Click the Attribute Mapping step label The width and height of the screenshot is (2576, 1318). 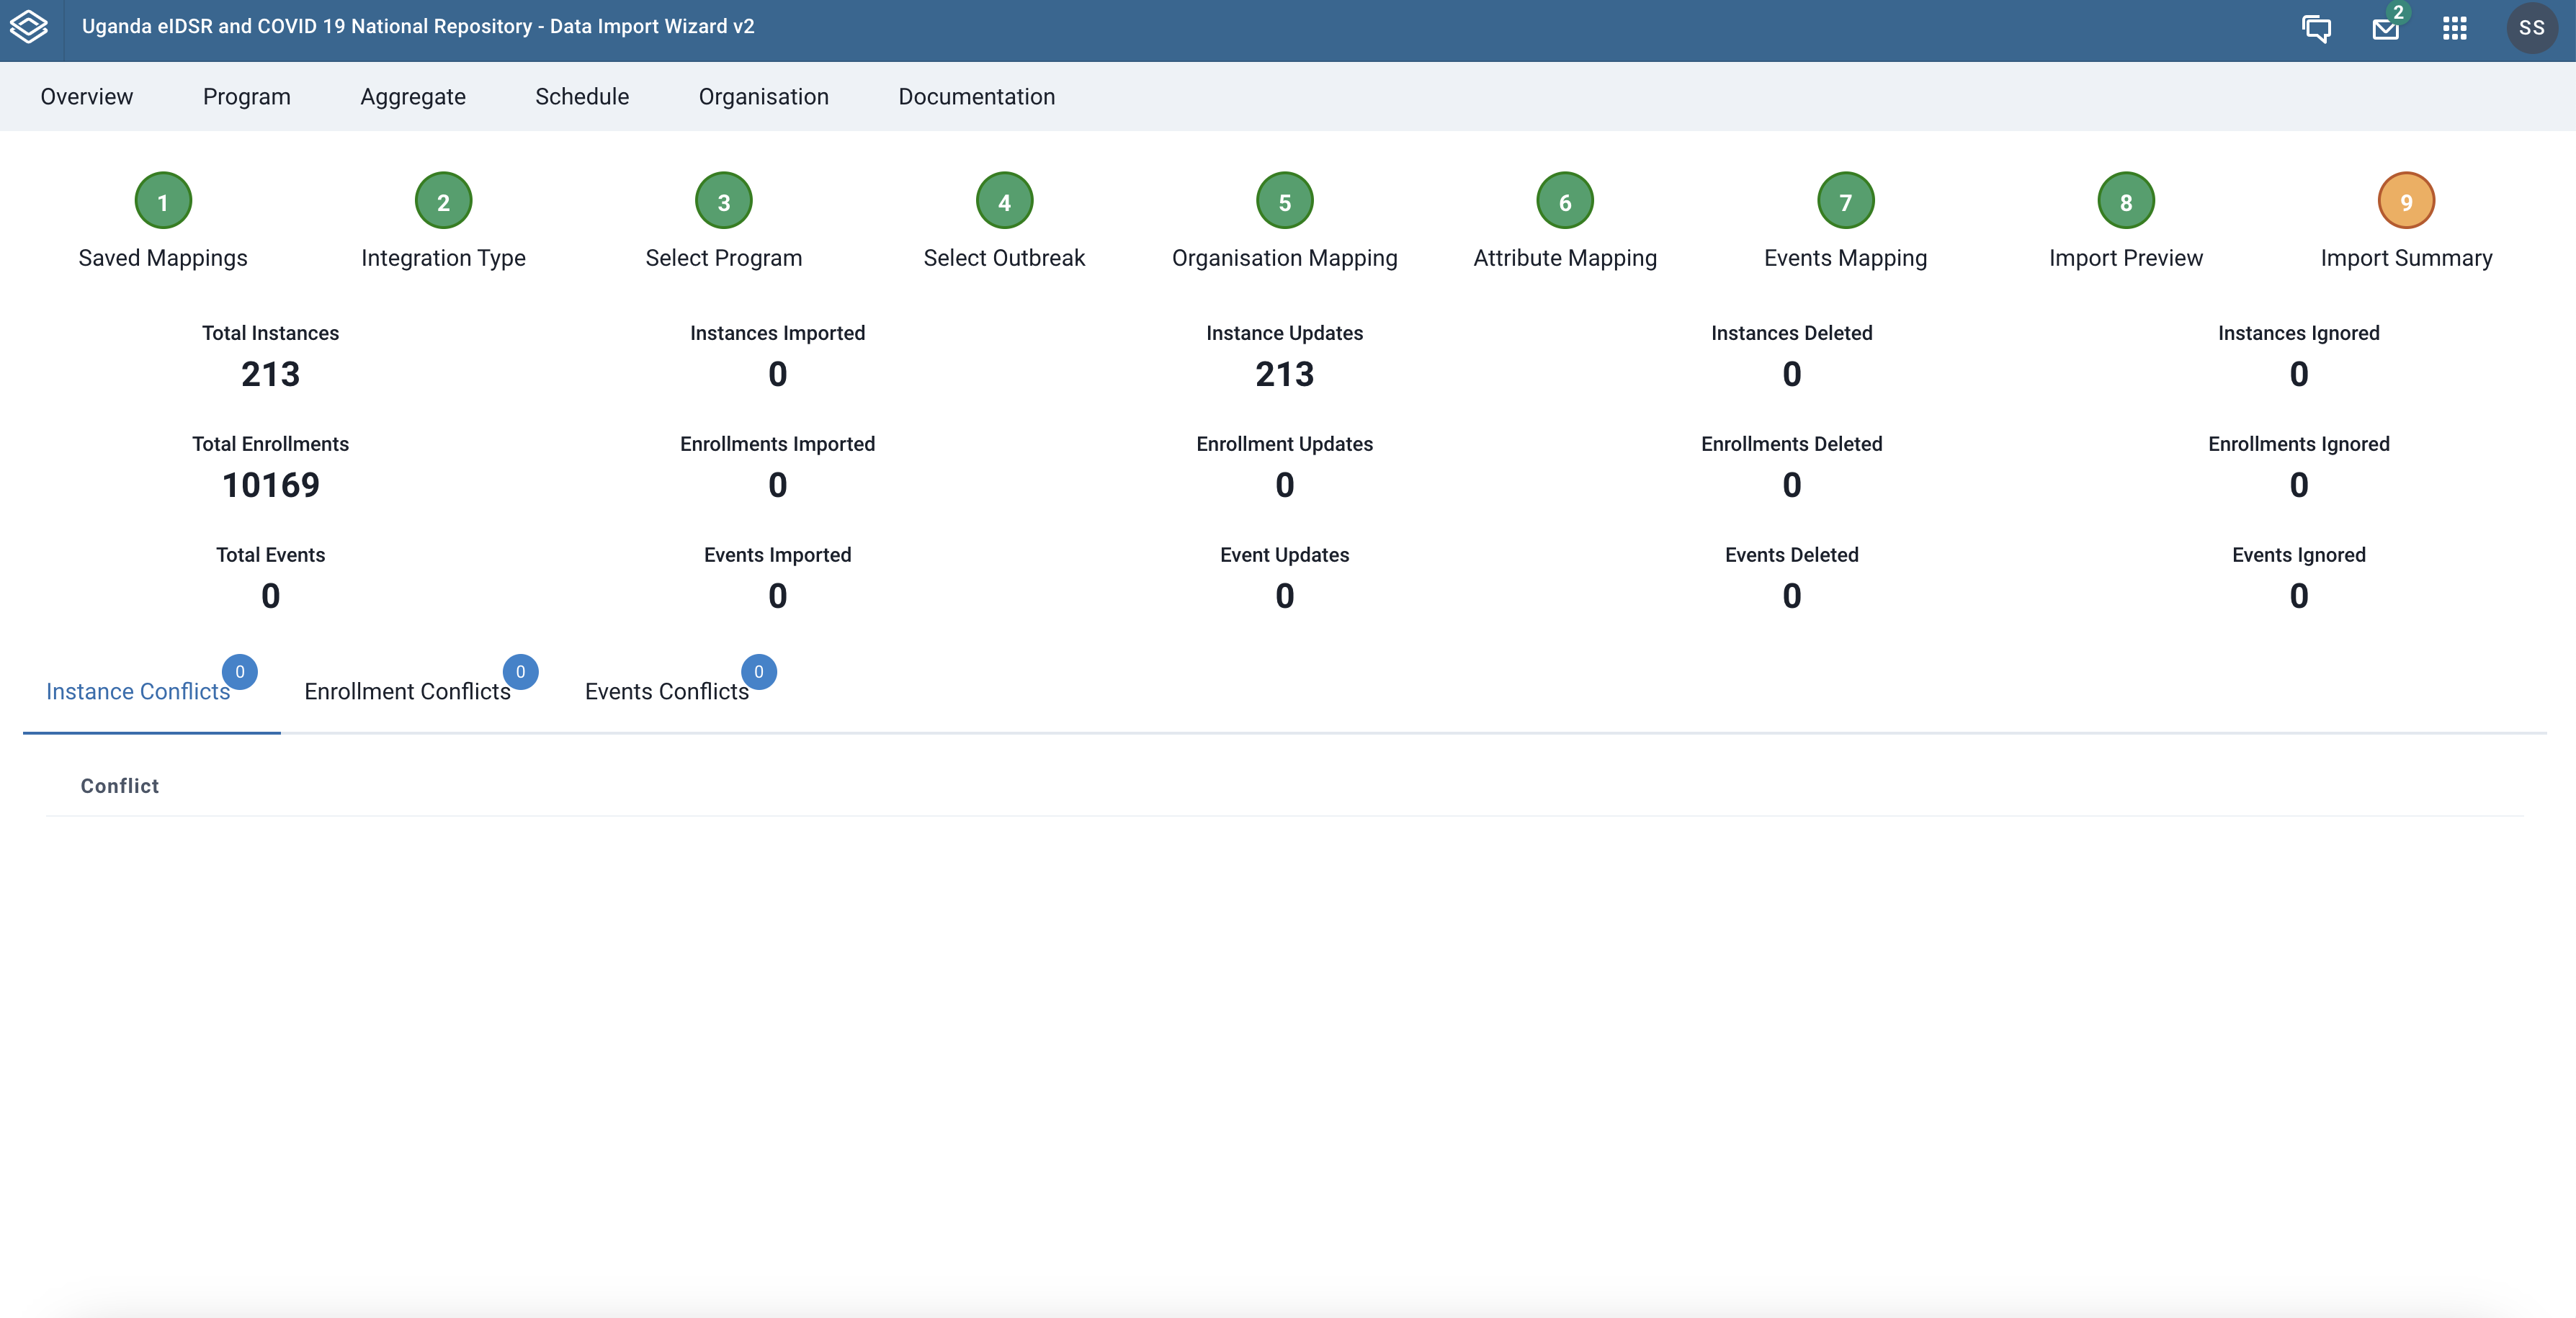(x=1565, y=258)
